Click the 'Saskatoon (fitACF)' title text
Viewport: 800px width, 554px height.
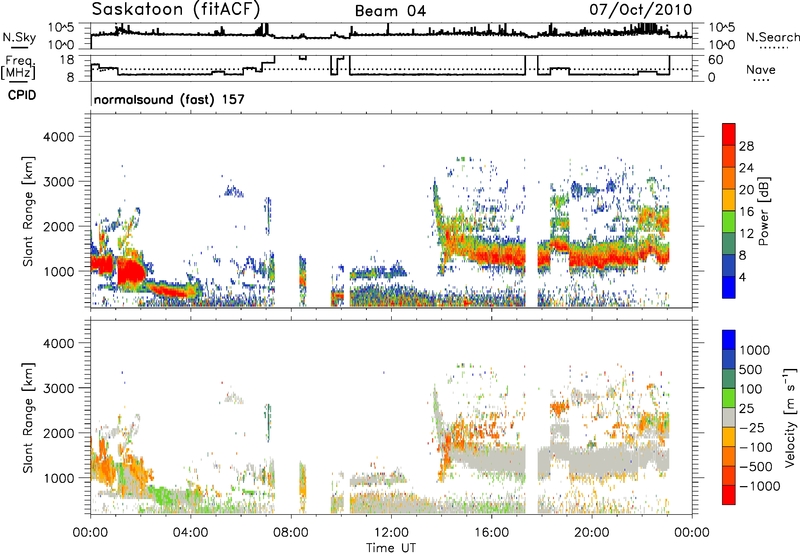pyautogui.click(x=176, y=9)
